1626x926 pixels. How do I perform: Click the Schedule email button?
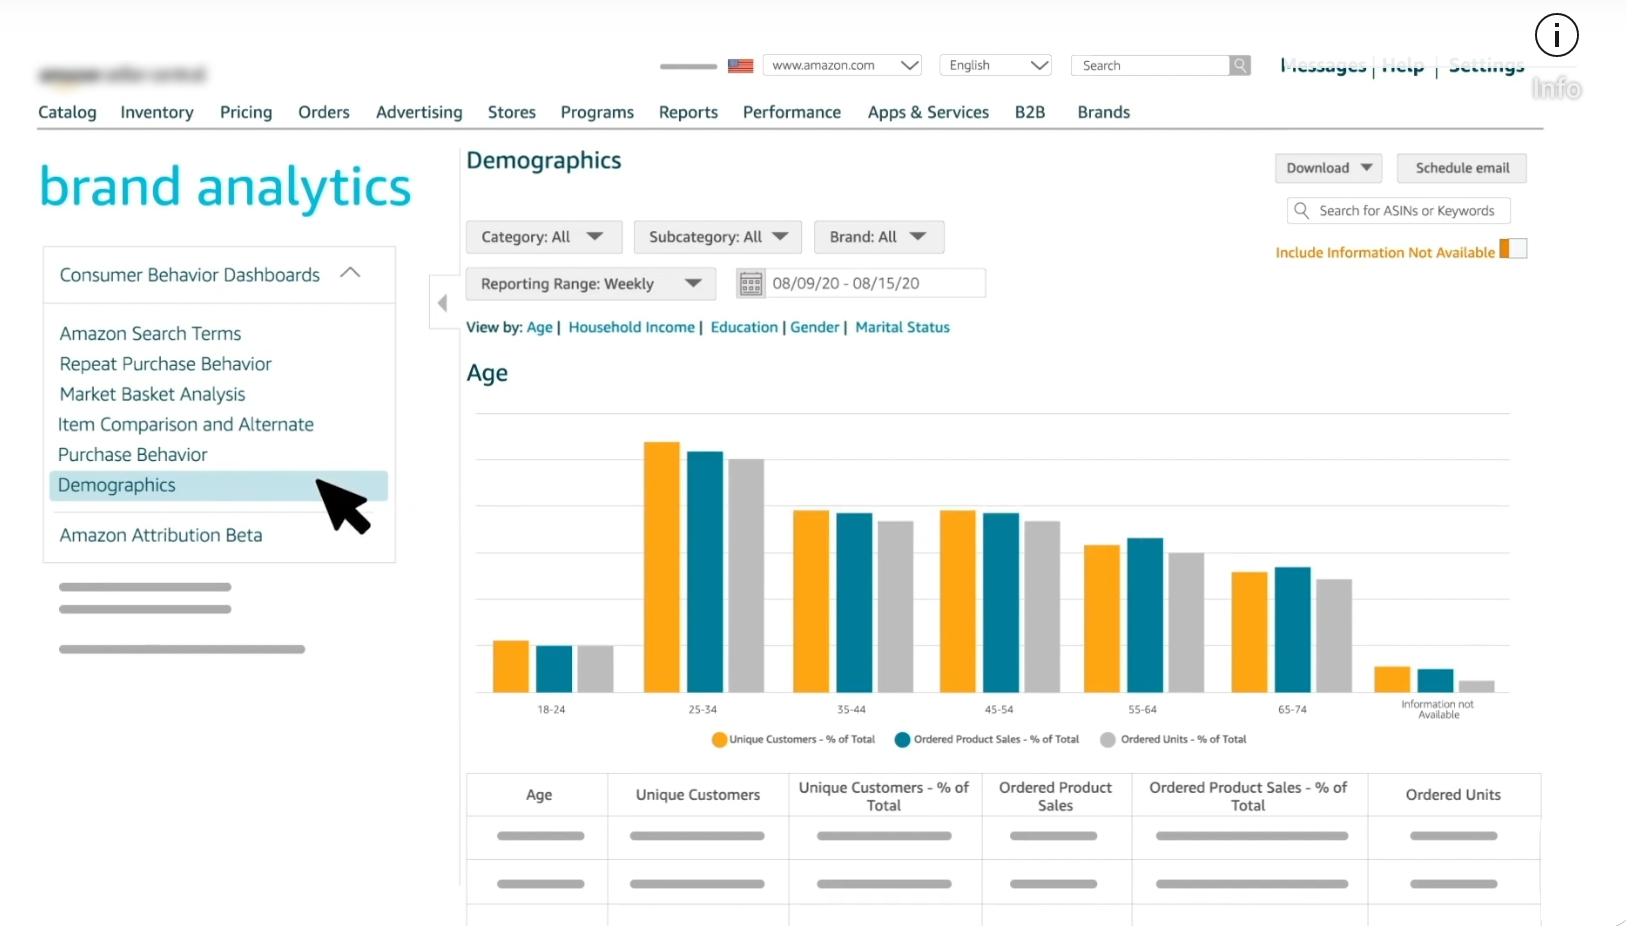click(x=1462, y=168)
